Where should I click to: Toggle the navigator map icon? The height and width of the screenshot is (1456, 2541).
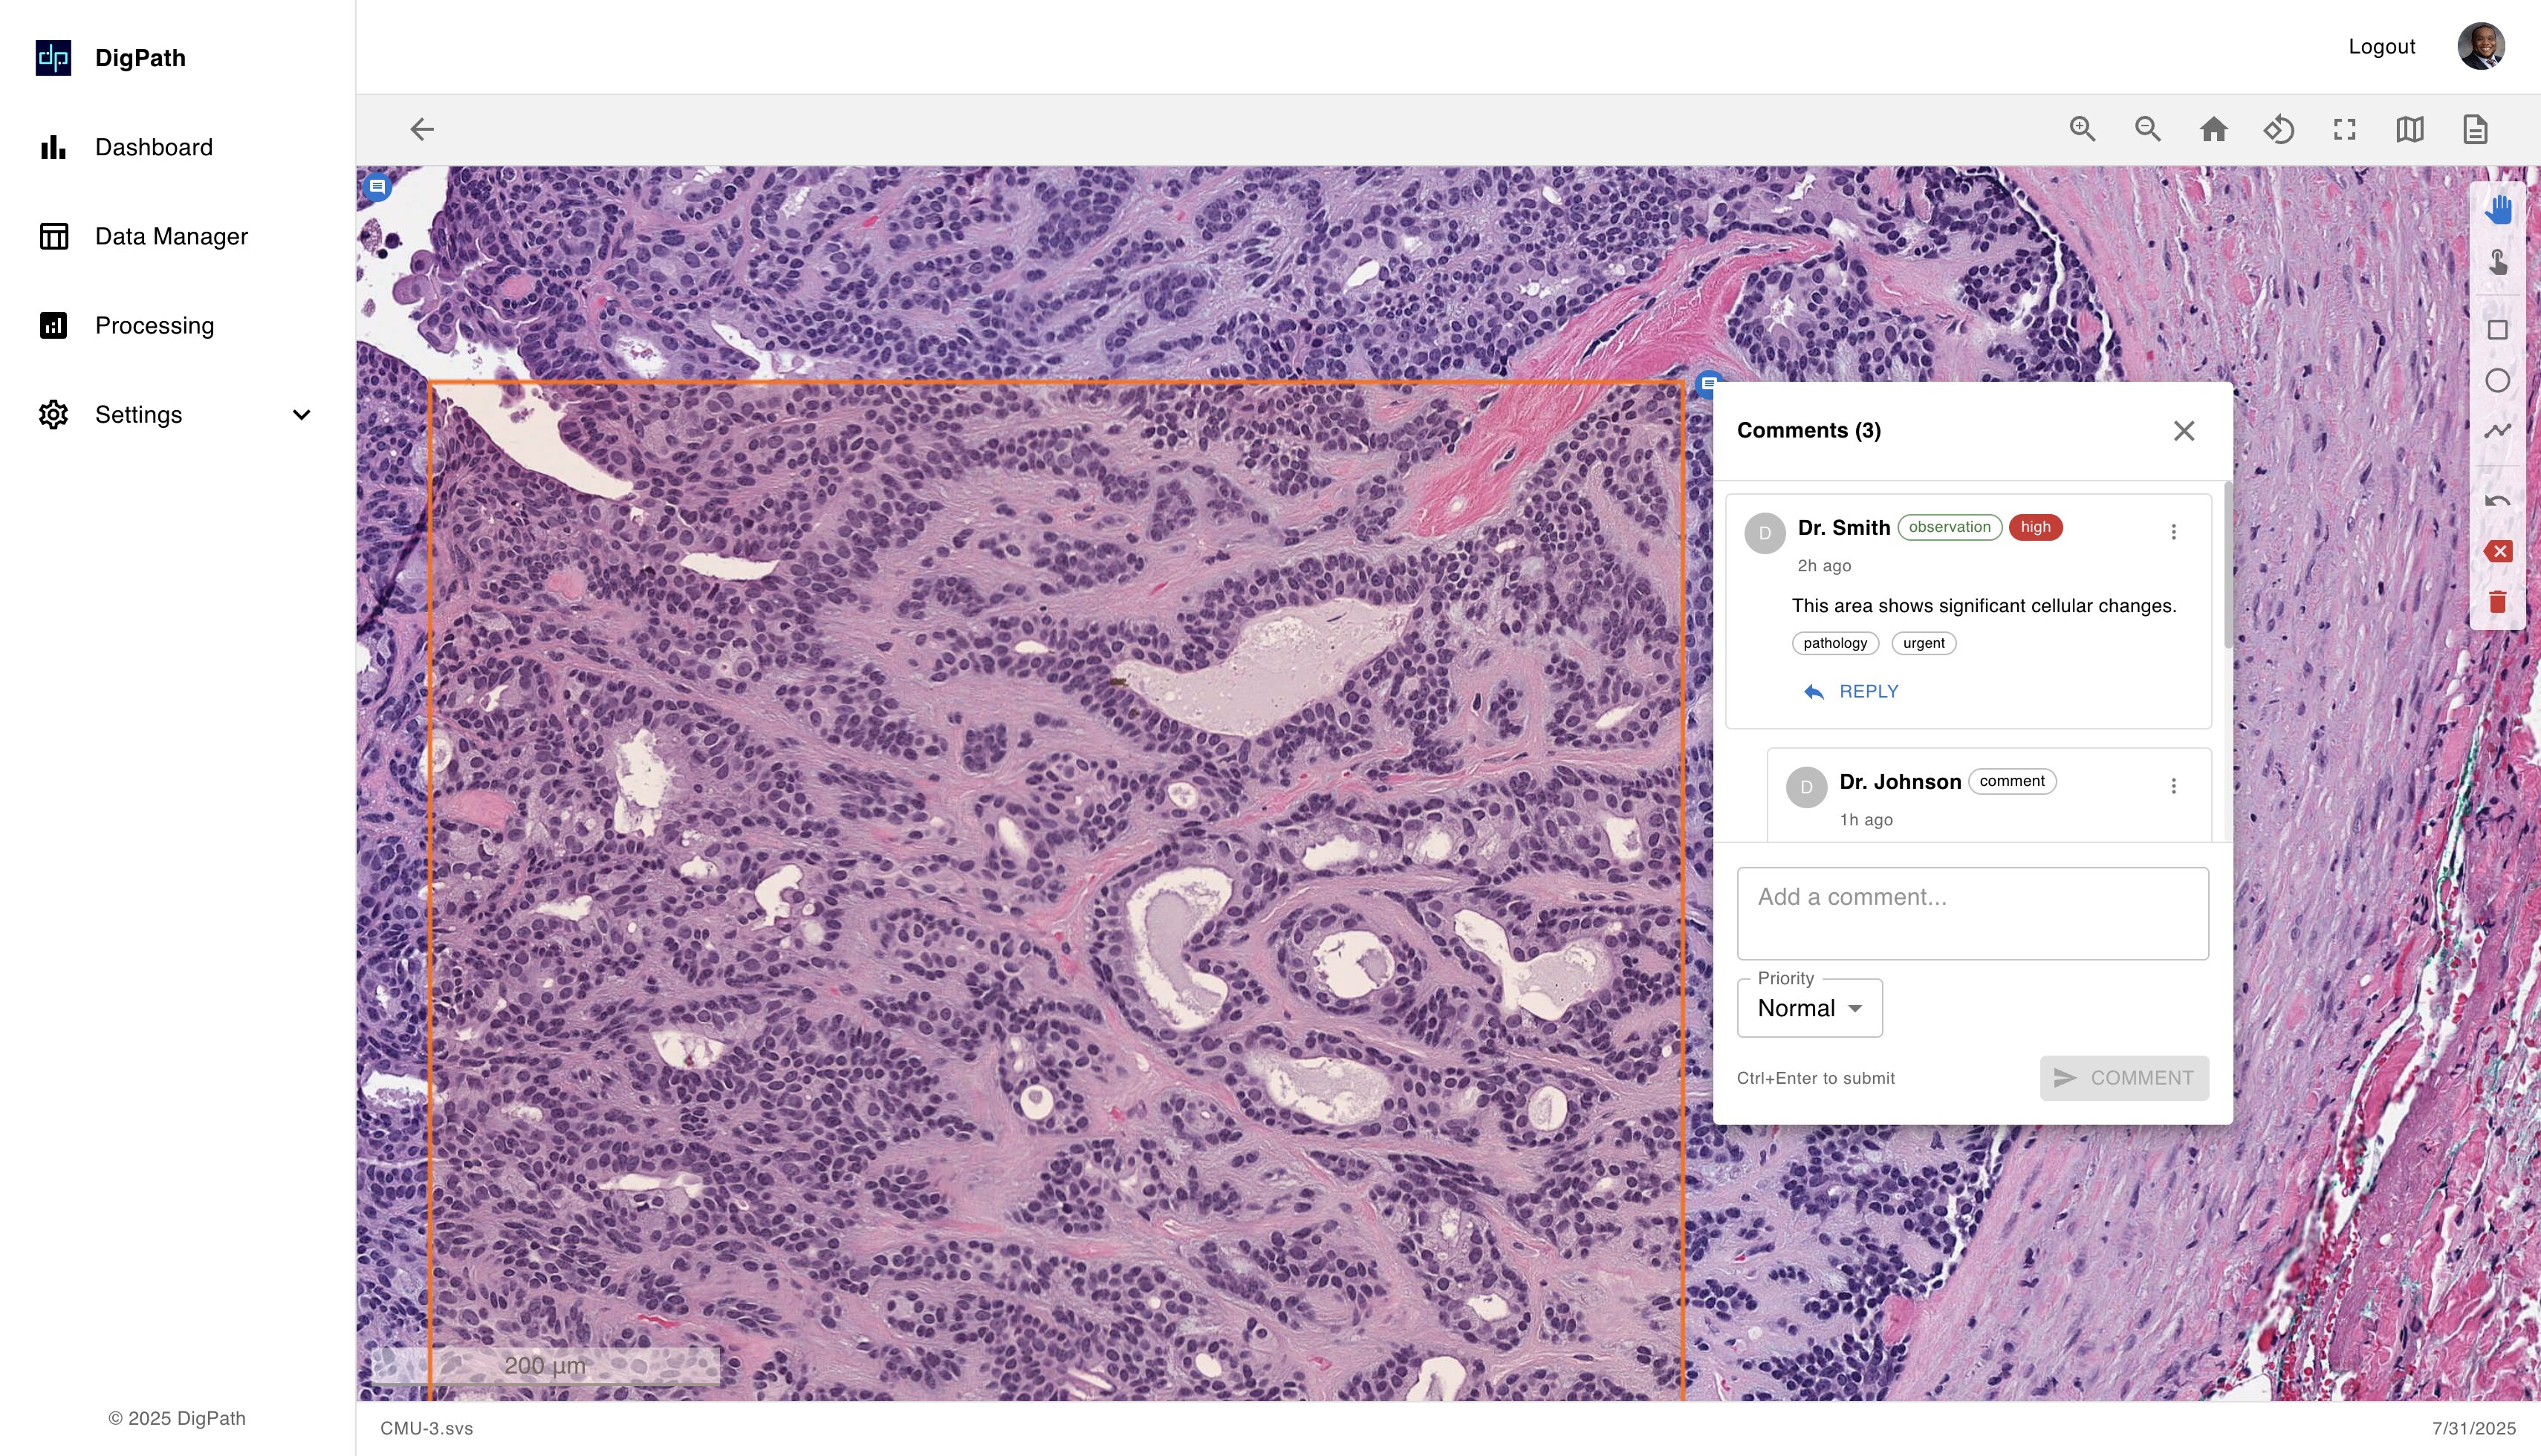point(2409,129)
